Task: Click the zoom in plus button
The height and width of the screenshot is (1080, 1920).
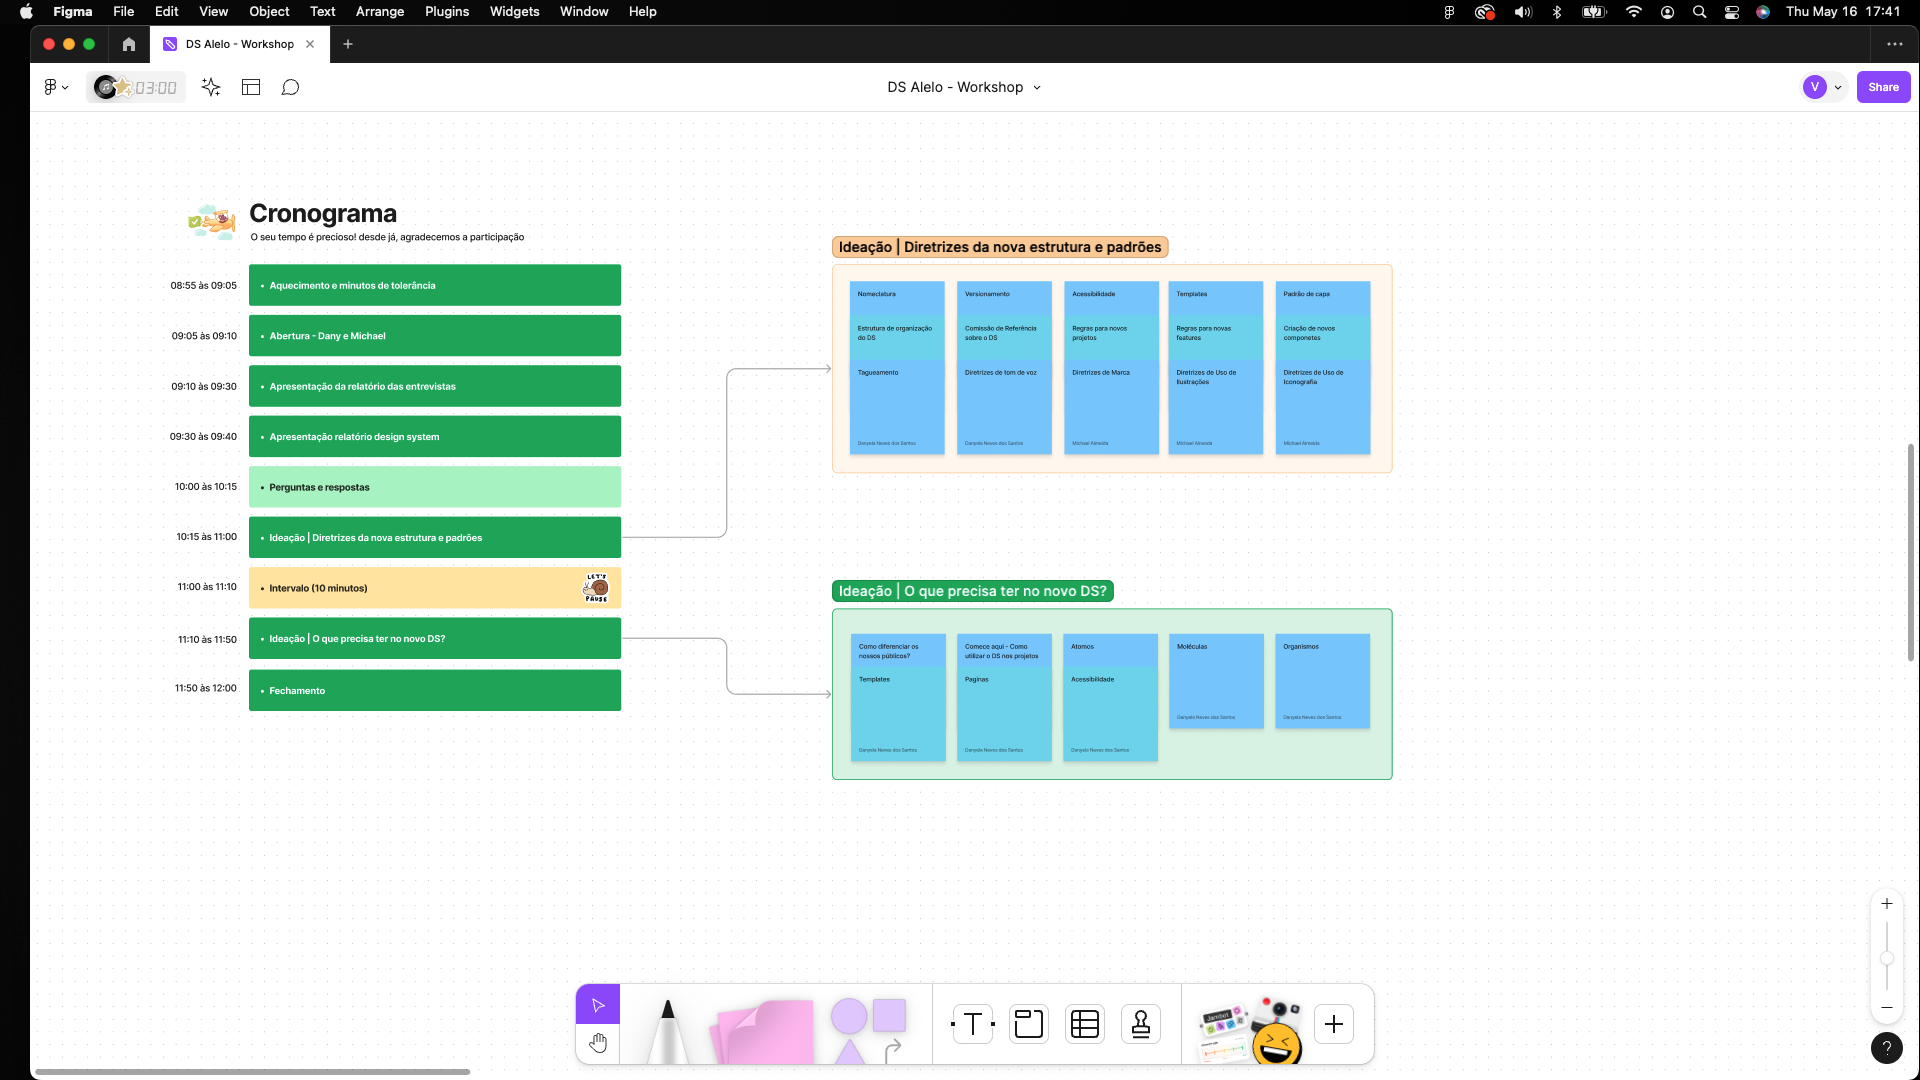Action: pos(1886,904)
